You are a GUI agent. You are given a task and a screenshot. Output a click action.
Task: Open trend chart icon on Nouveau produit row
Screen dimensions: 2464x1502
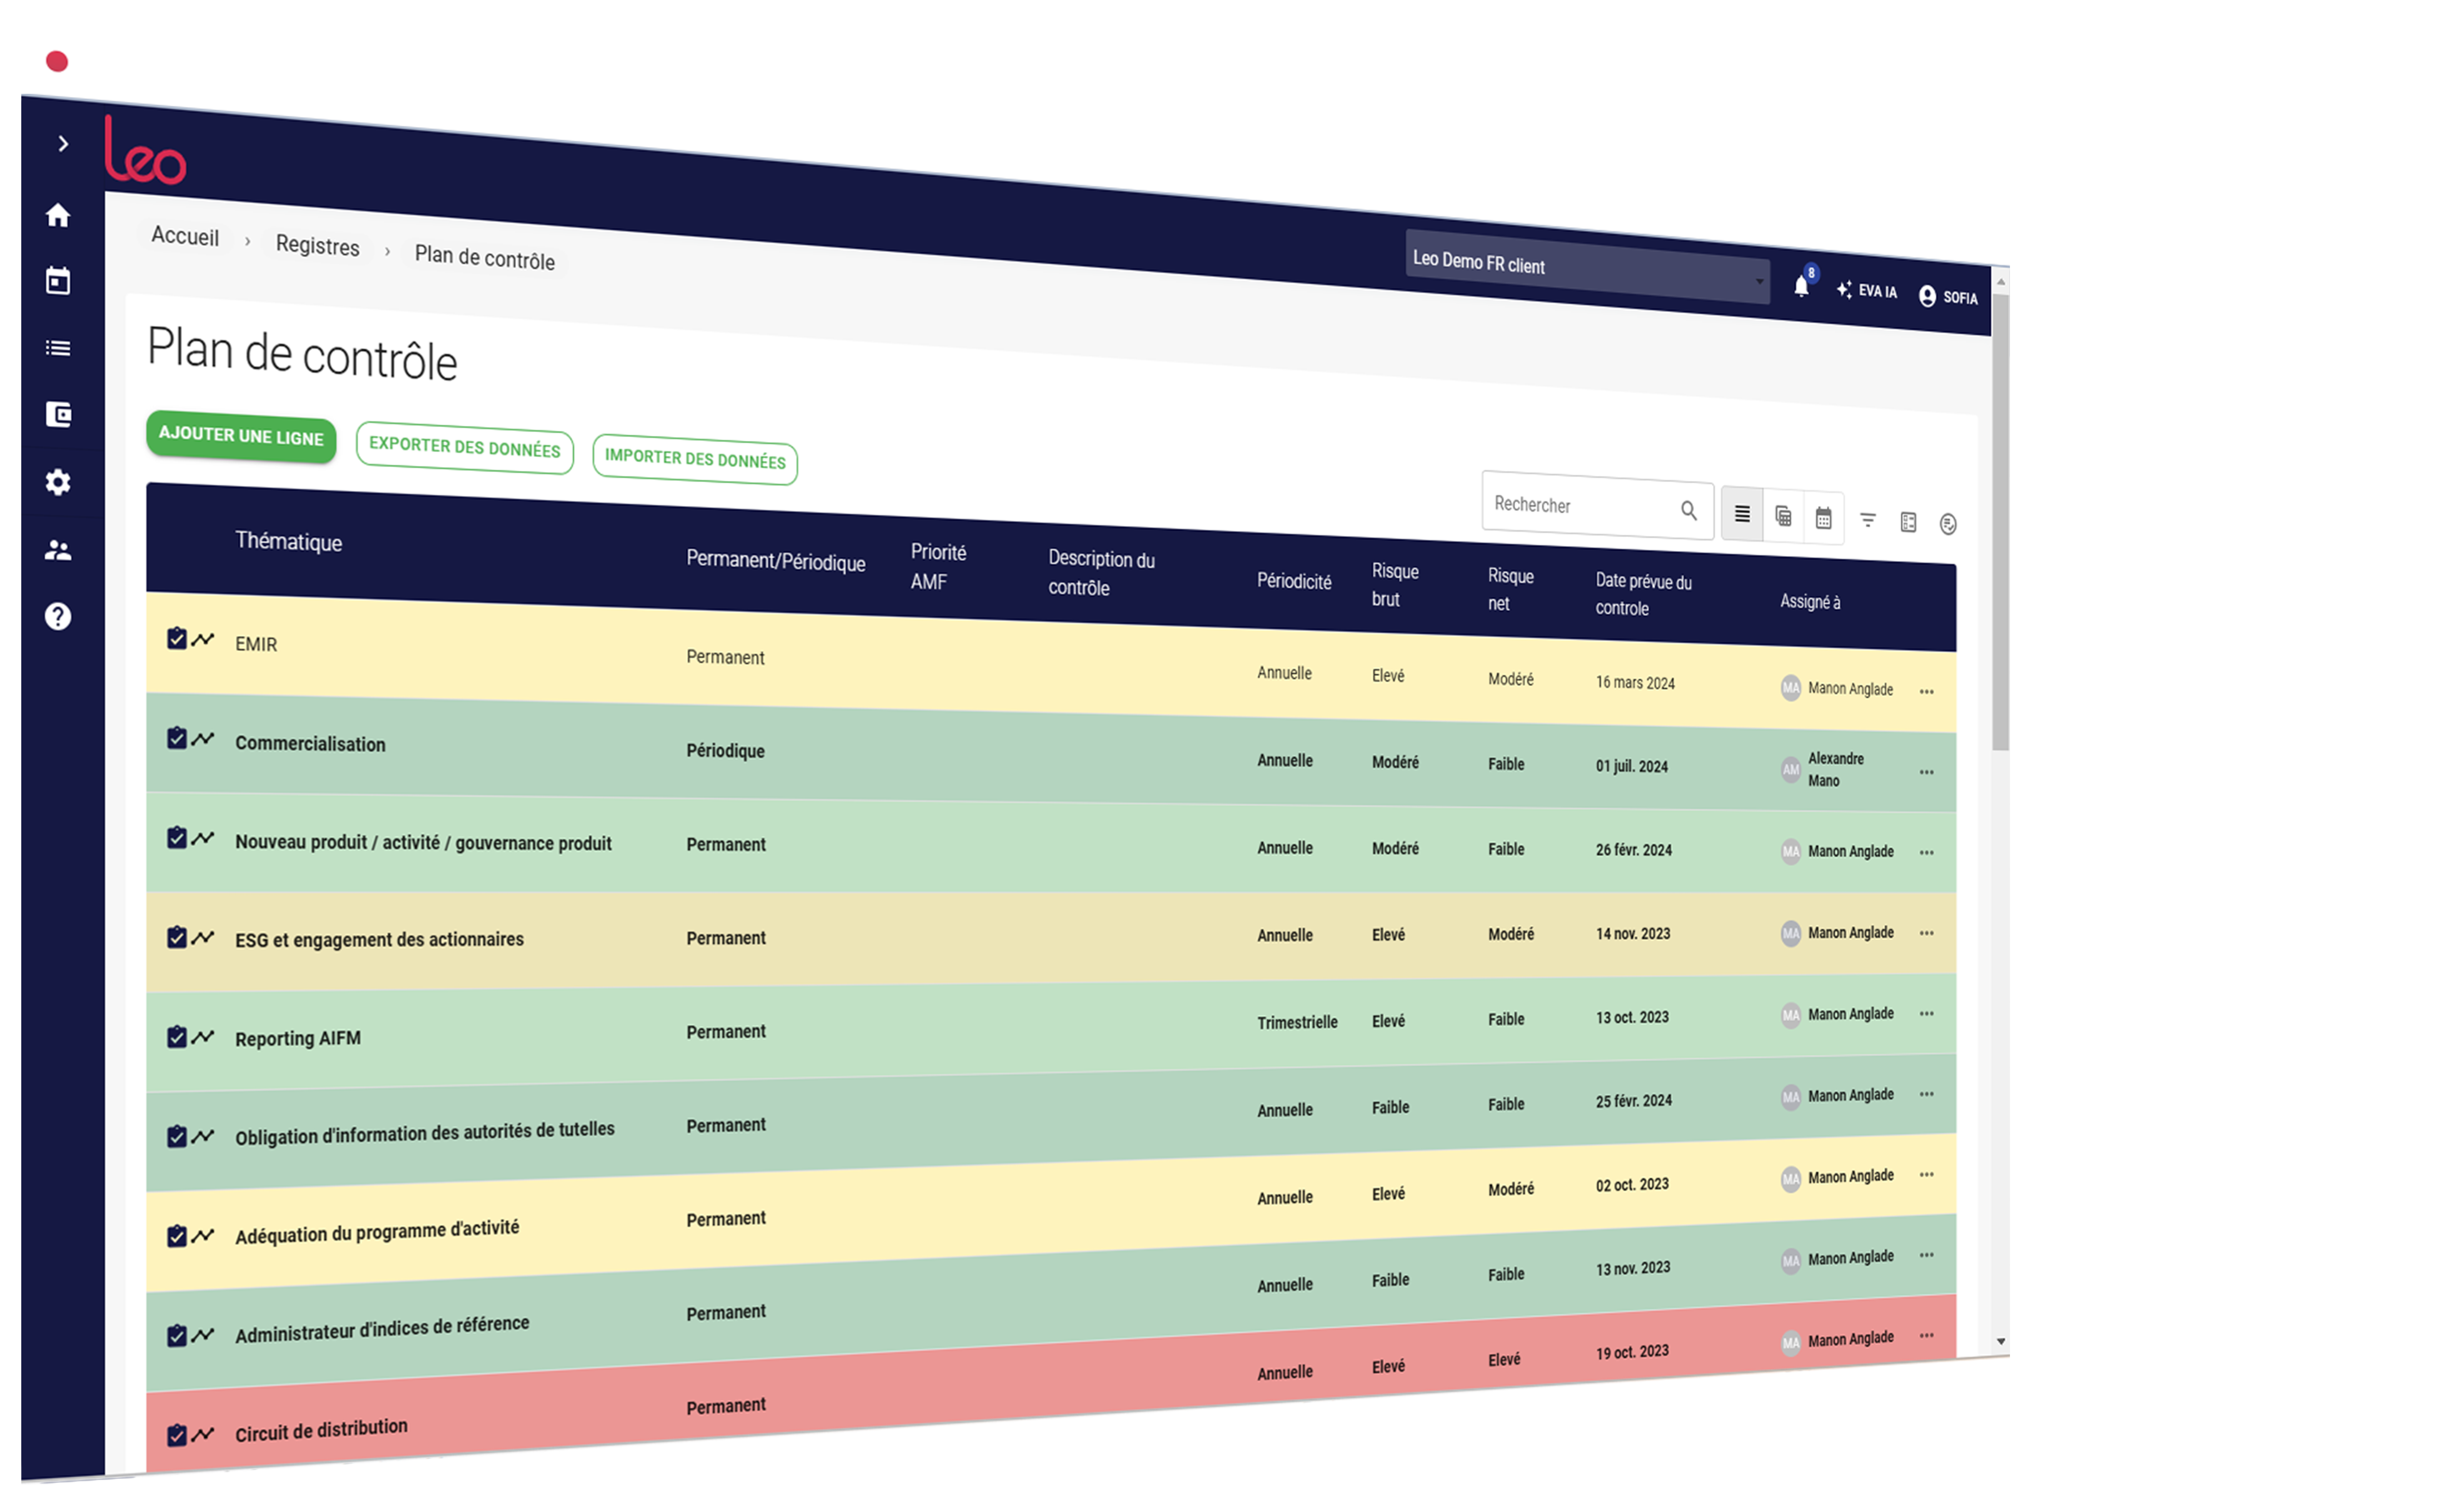coord(203,837)
